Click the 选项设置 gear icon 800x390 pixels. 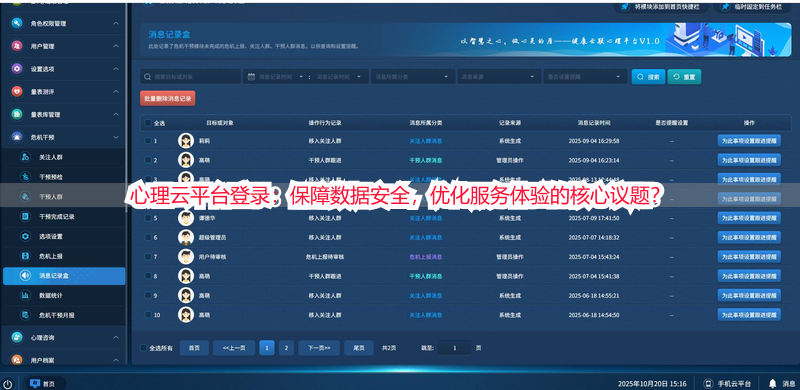point(25,236)
